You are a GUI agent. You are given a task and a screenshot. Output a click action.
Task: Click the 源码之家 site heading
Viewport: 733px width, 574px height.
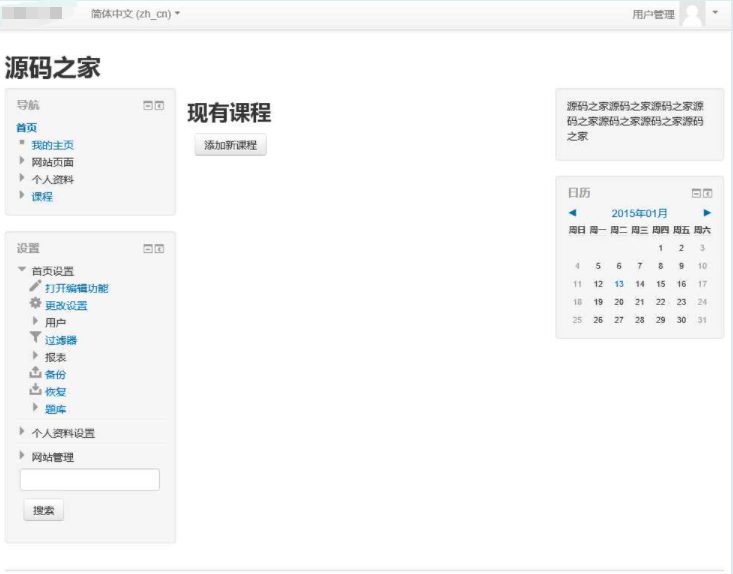coord(52,68)
